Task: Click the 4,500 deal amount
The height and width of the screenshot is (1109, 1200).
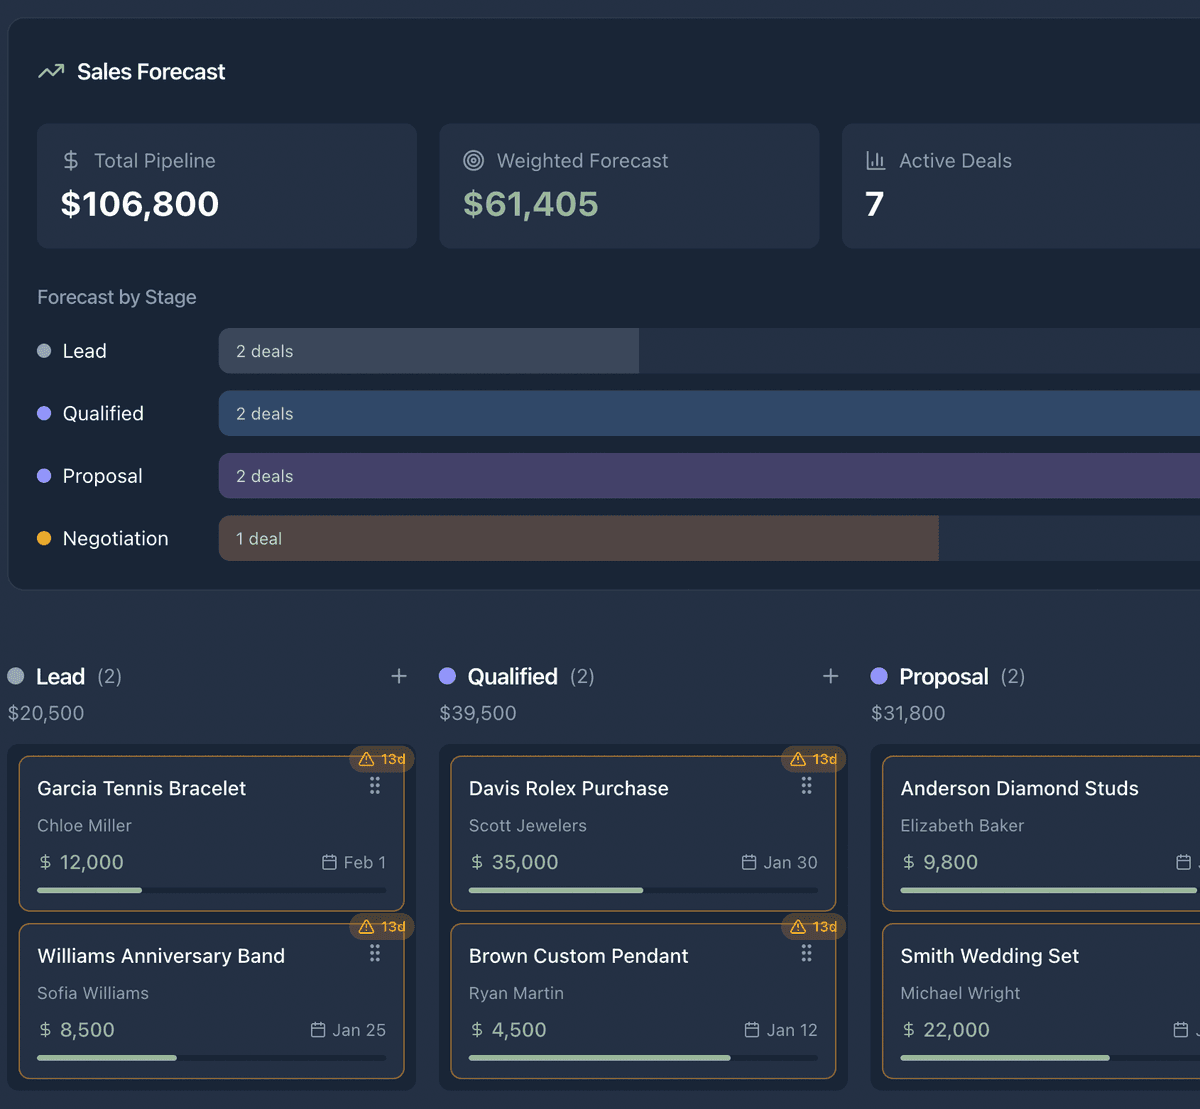Action: pos(519,1030)
